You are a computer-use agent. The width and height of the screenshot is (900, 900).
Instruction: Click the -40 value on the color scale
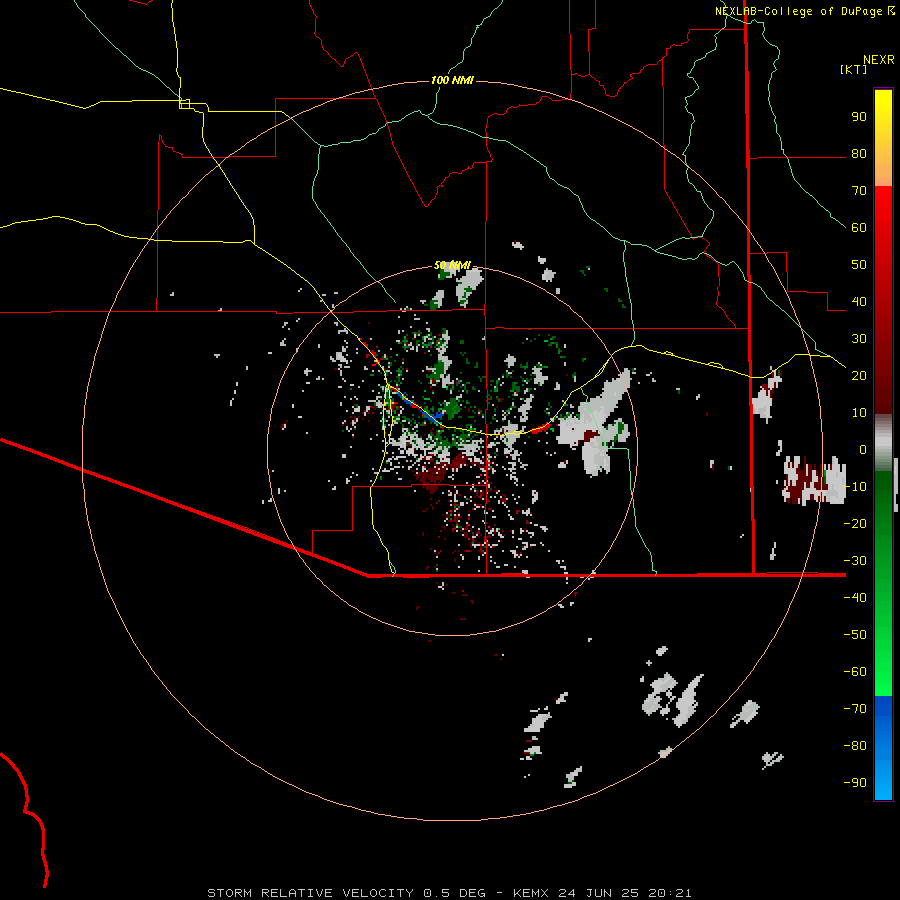point(855,598)
